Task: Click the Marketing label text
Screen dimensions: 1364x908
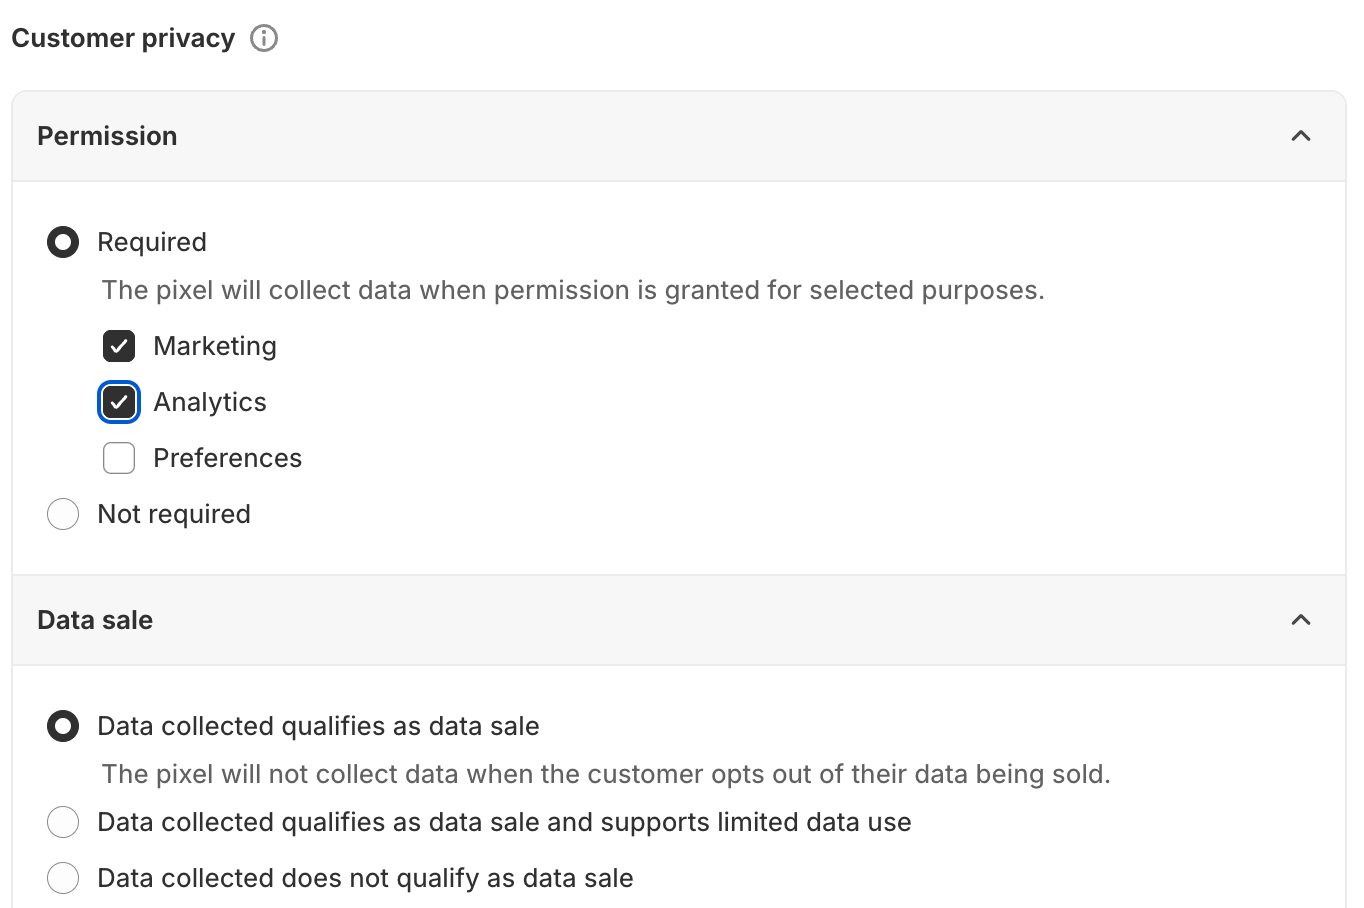Action: point(215,346)
